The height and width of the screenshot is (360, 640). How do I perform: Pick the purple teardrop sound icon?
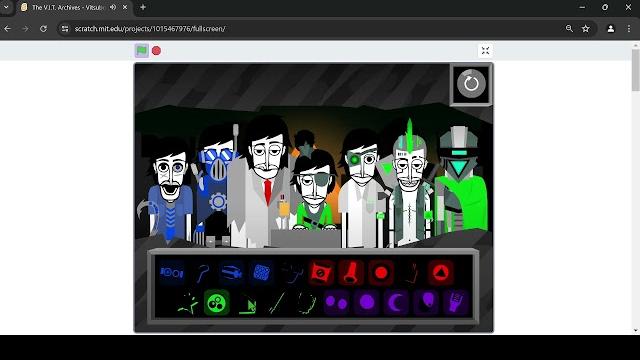pyautogui.click(x=426, y=303)
